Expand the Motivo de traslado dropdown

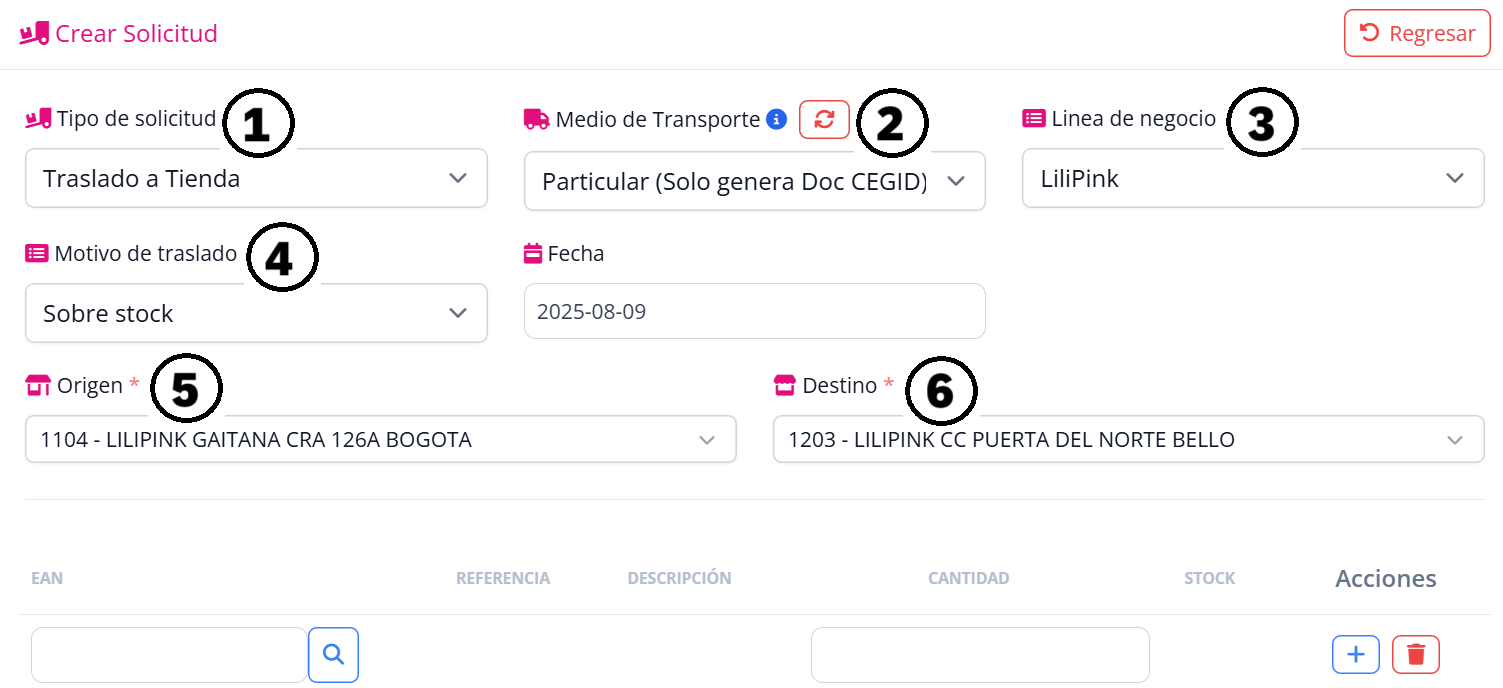point(256,313)
